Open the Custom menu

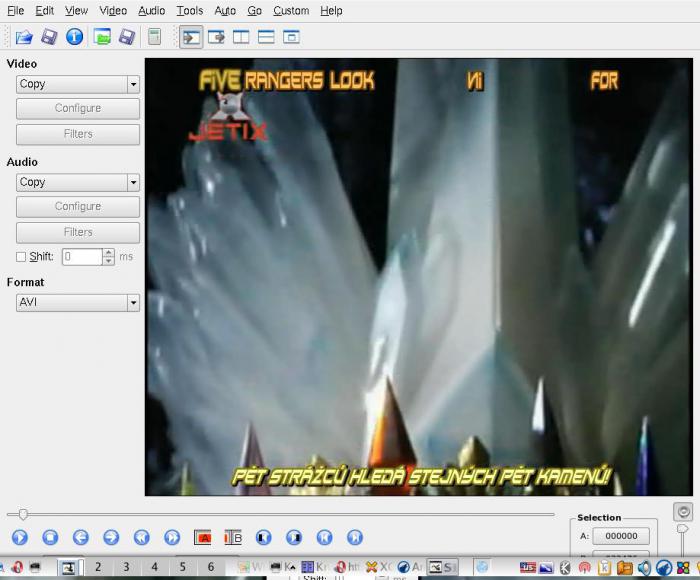pos(291,11)
